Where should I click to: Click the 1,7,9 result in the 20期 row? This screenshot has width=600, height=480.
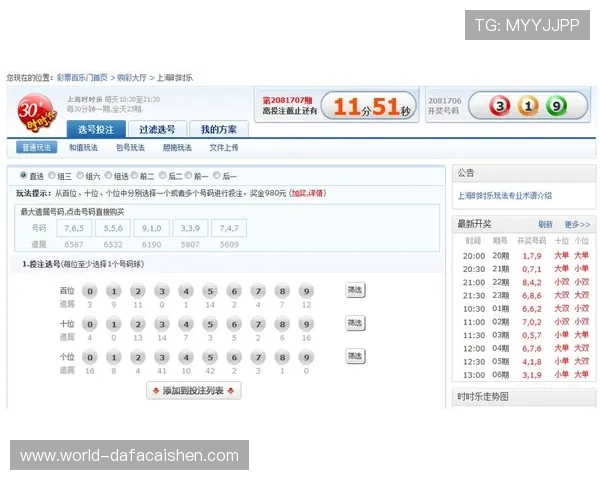tap(532, 256)
